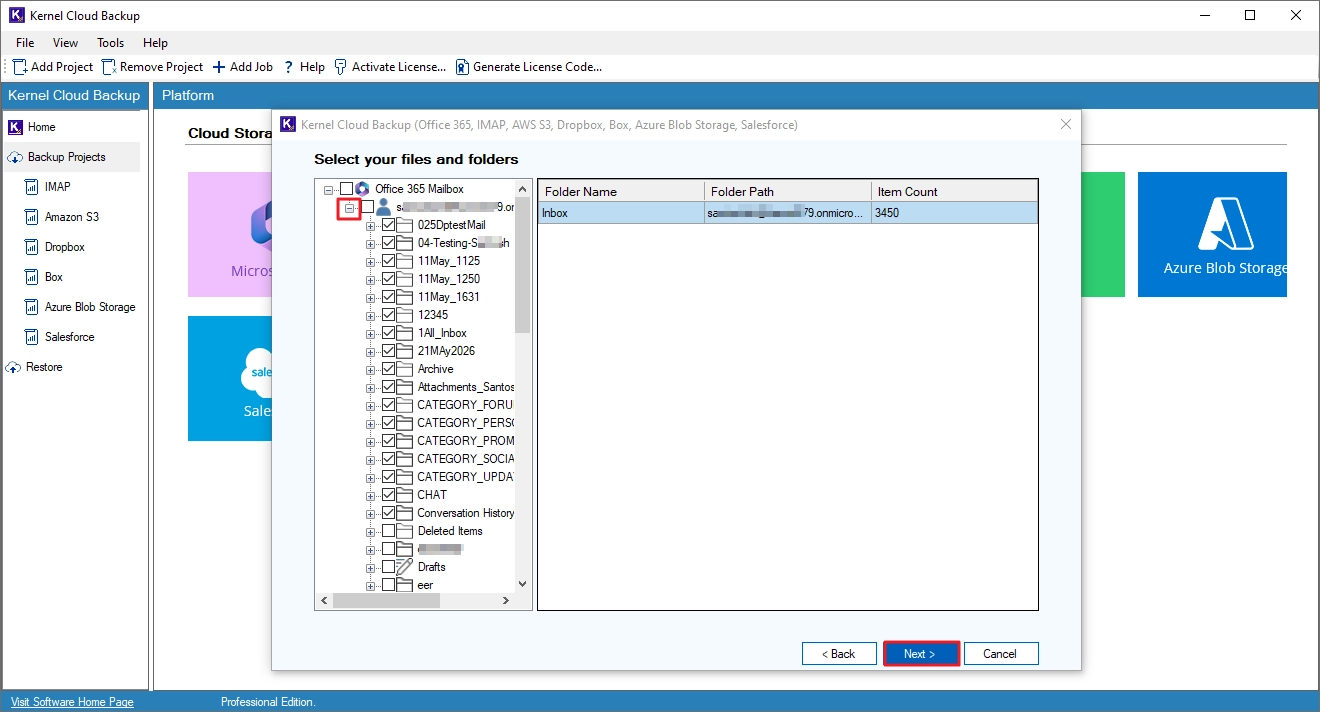Screen dimensions: 1320x712
Task: Uncheck the 12345 folder checkbox
Action: (388, 315)
